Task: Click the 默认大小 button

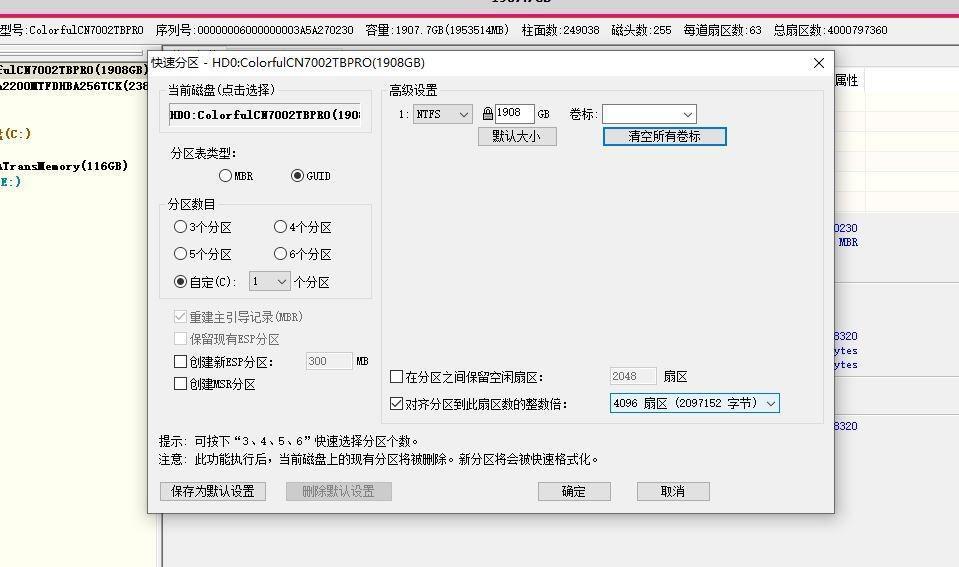Action: [x=517, y=136]
